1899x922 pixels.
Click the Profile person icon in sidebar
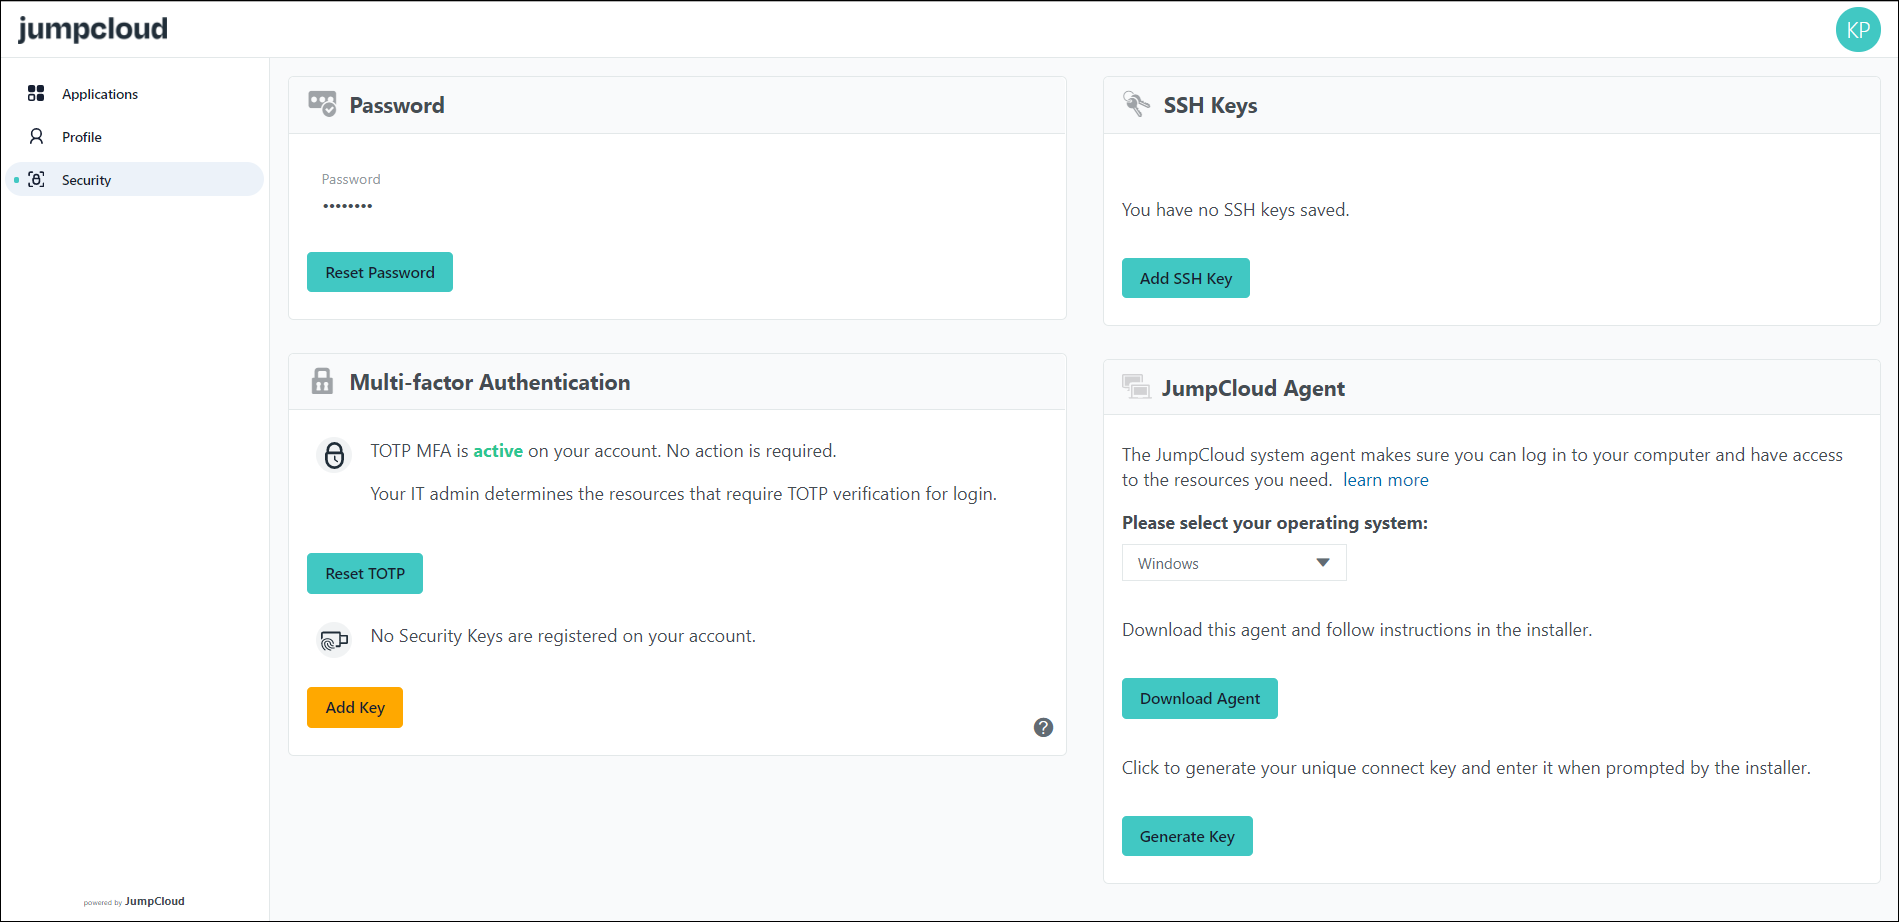[36, 136]
